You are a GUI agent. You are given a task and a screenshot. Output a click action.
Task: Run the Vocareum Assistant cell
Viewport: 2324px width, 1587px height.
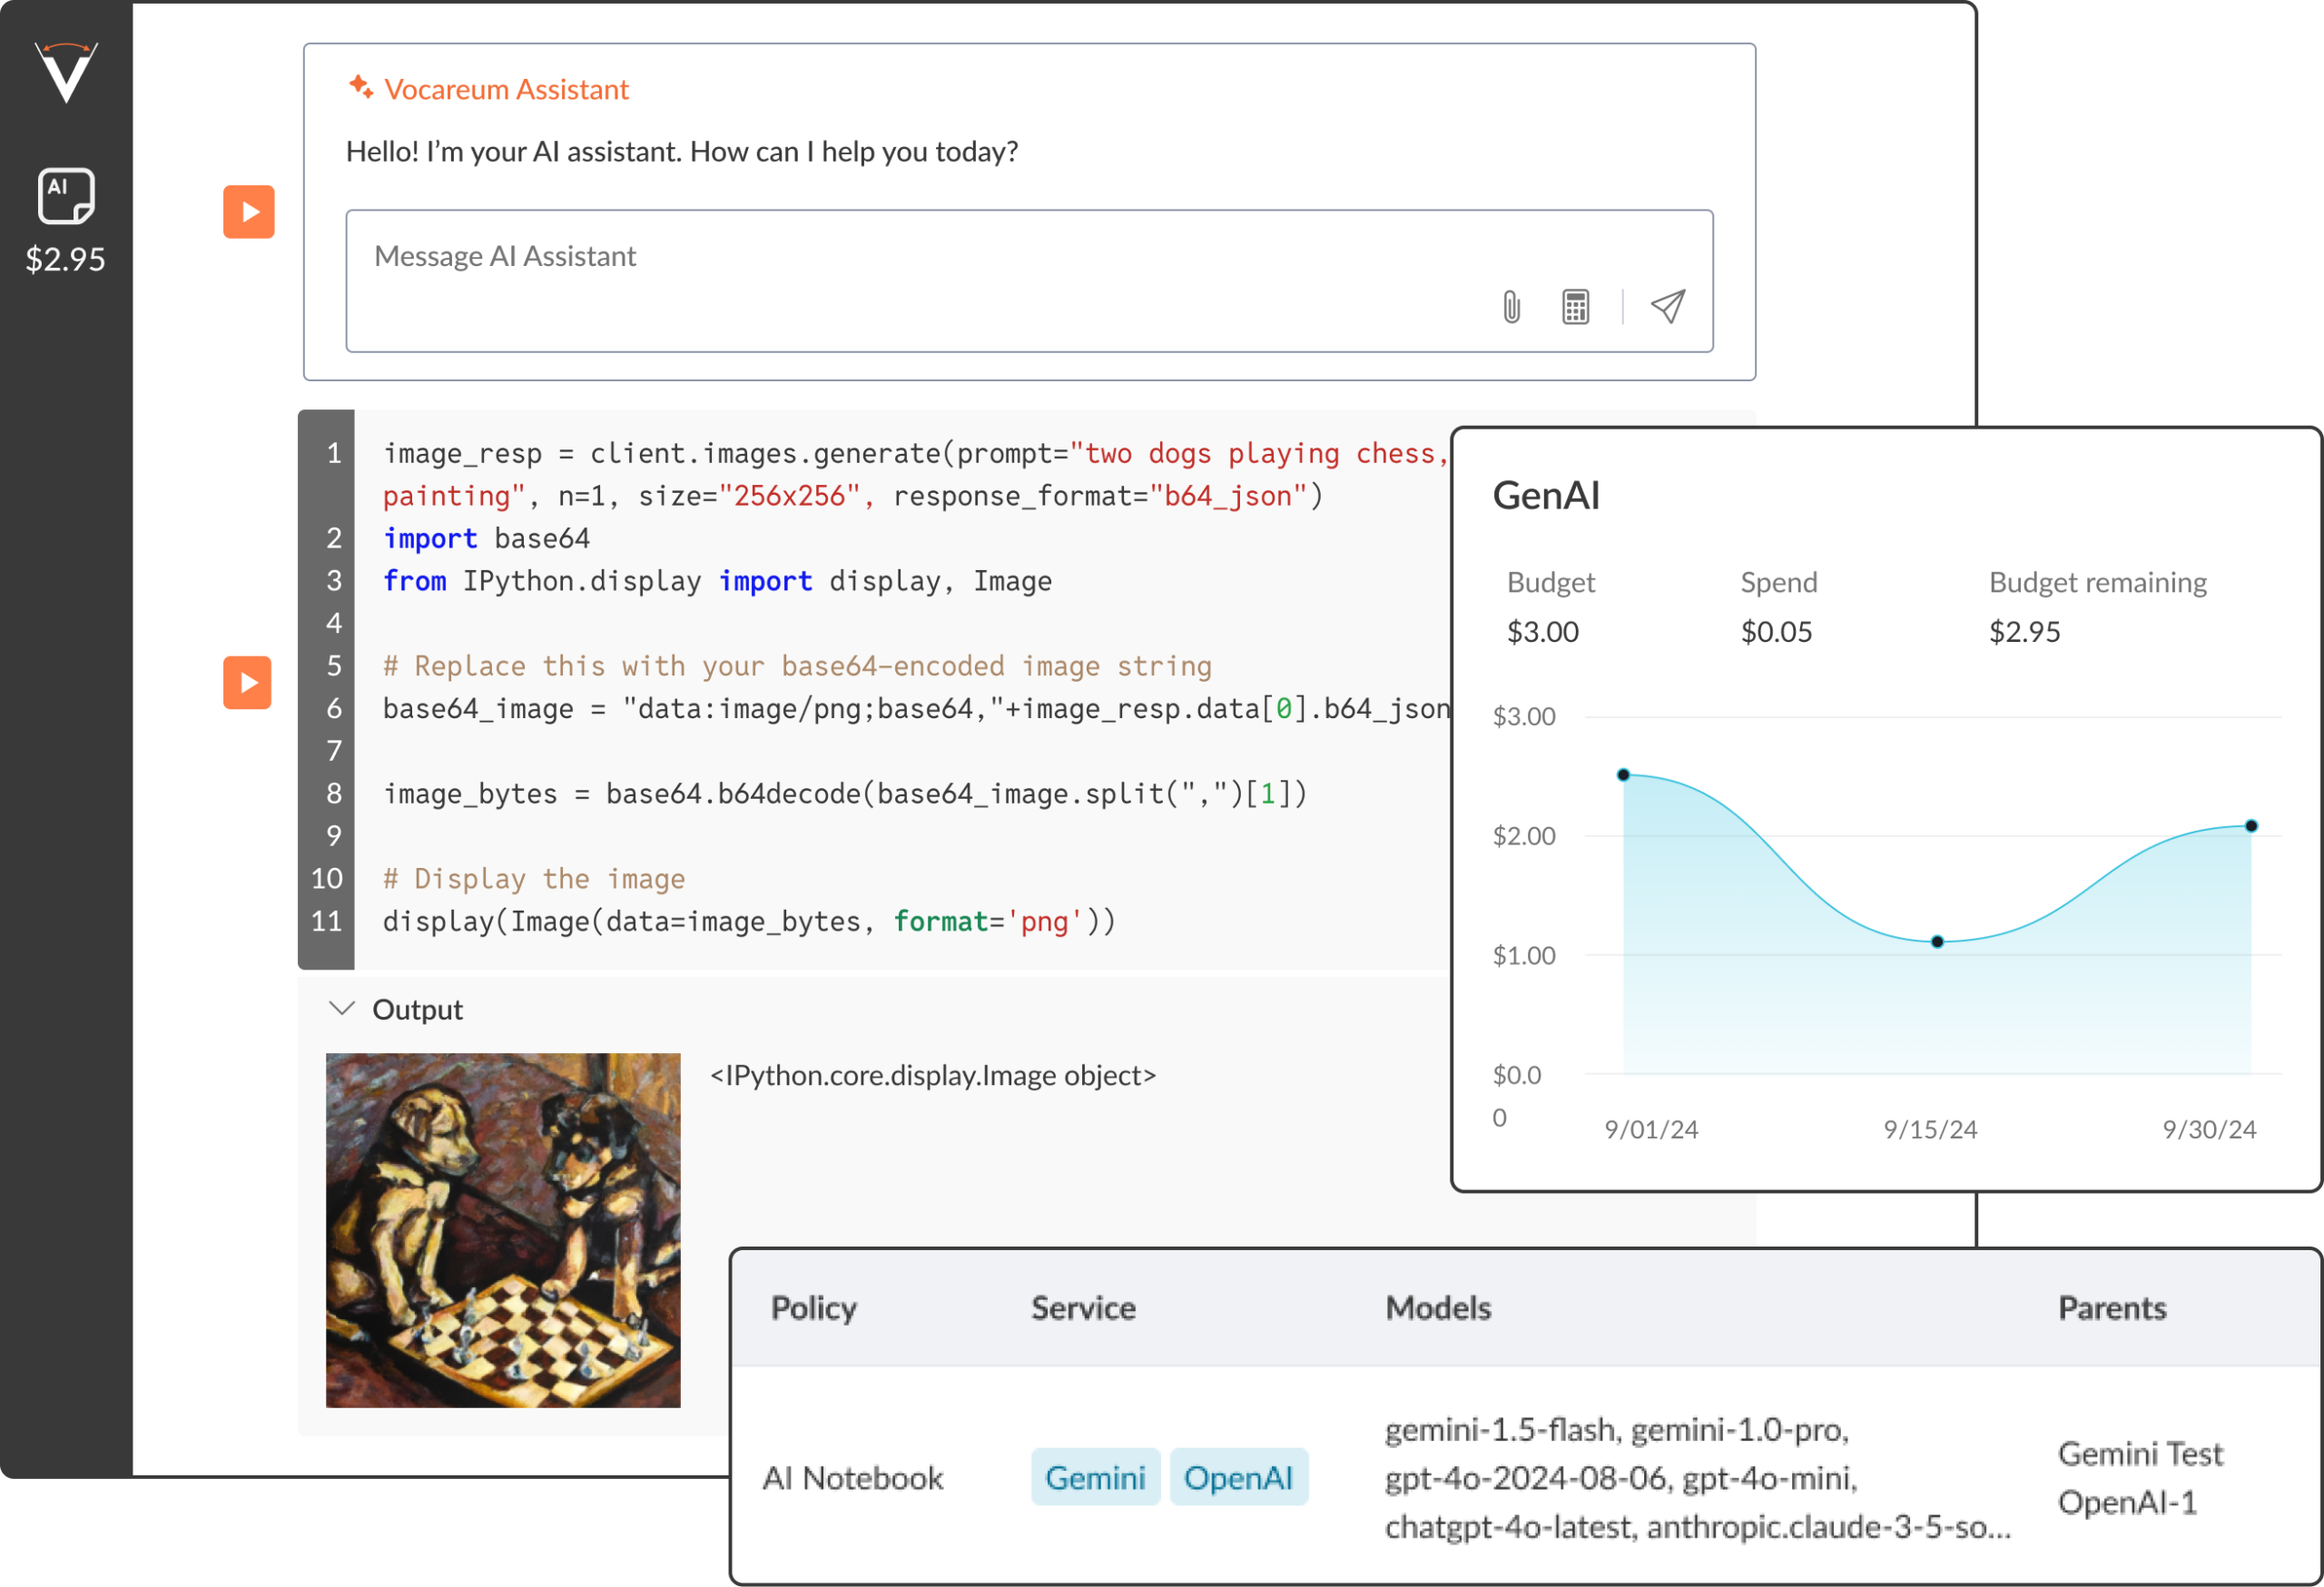(248, 212)
